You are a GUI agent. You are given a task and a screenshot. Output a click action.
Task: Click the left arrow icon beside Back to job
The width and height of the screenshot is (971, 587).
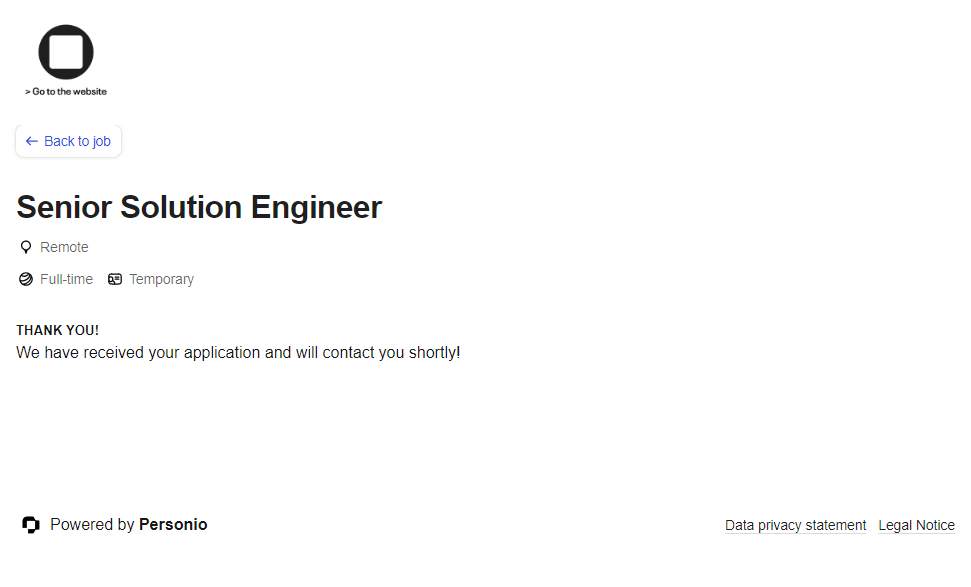click(32, 142)
